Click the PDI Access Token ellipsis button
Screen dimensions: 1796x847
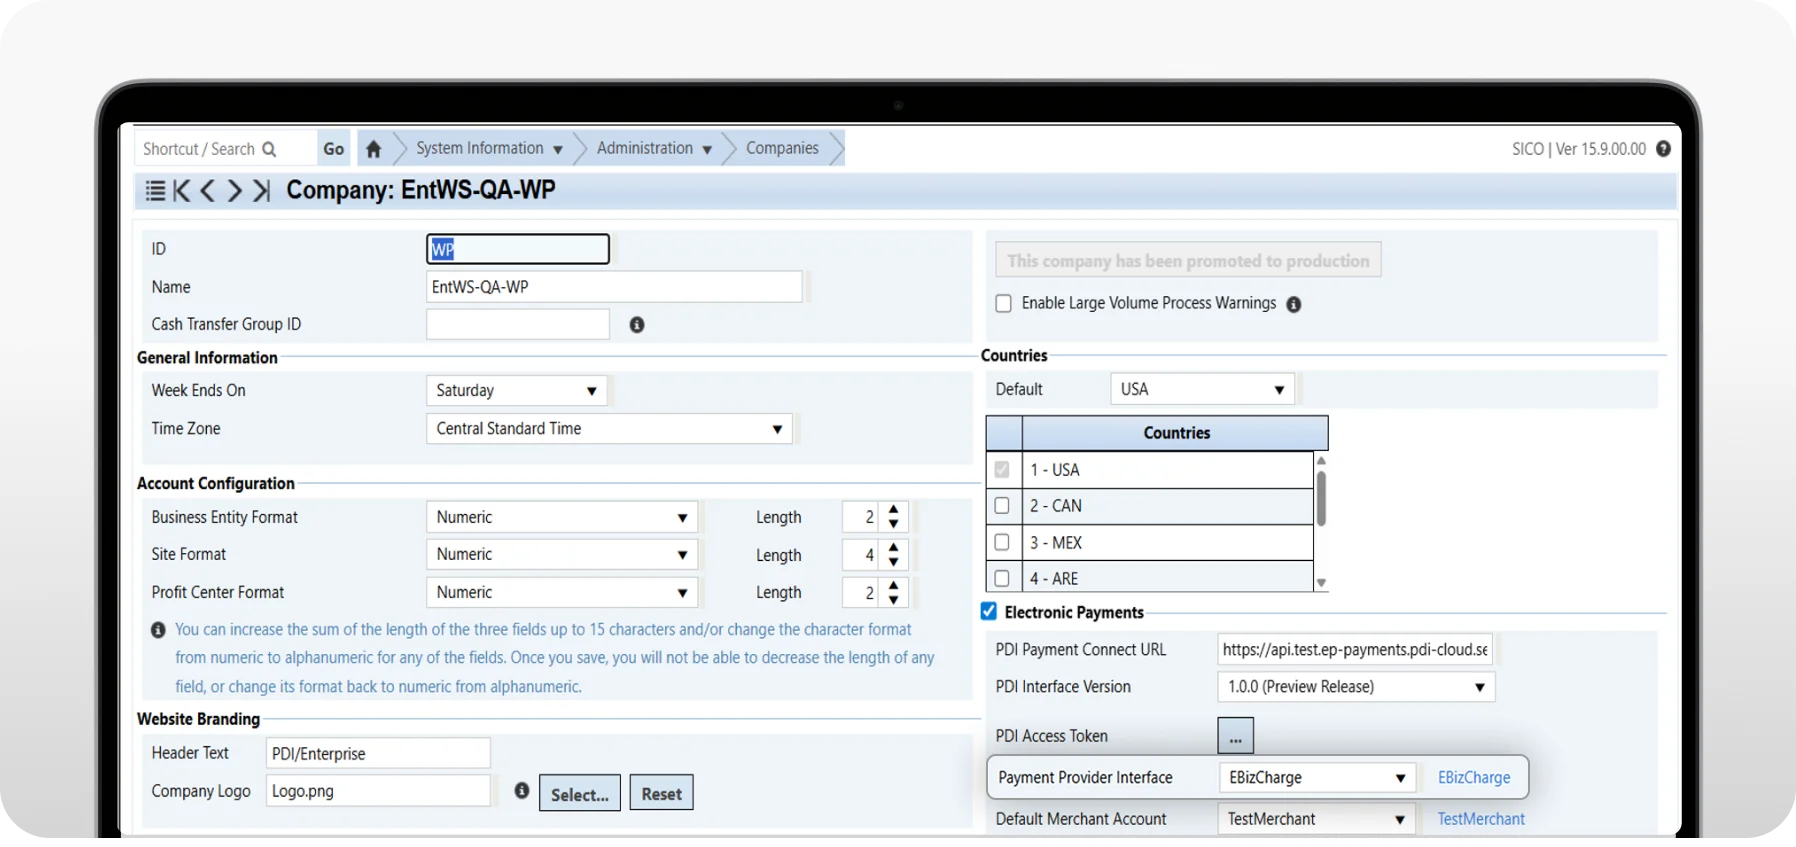(1236, 736)
